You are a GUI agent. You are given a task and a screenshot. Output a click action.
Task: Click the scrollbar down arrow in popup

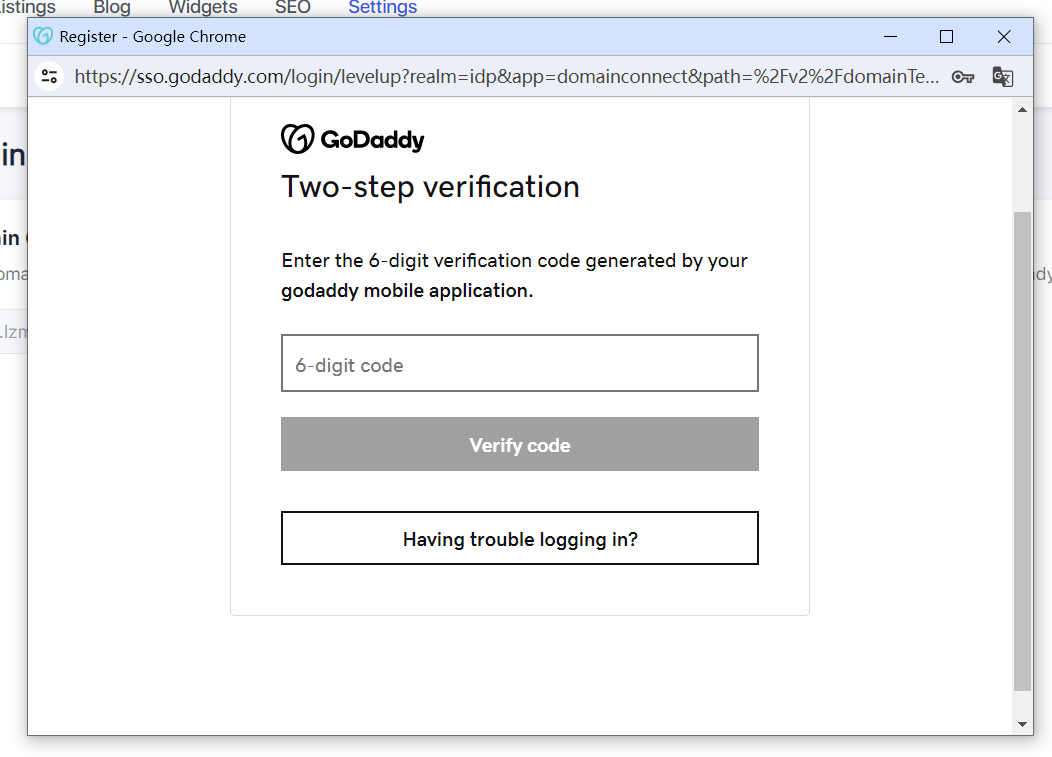pos(1022,724)
